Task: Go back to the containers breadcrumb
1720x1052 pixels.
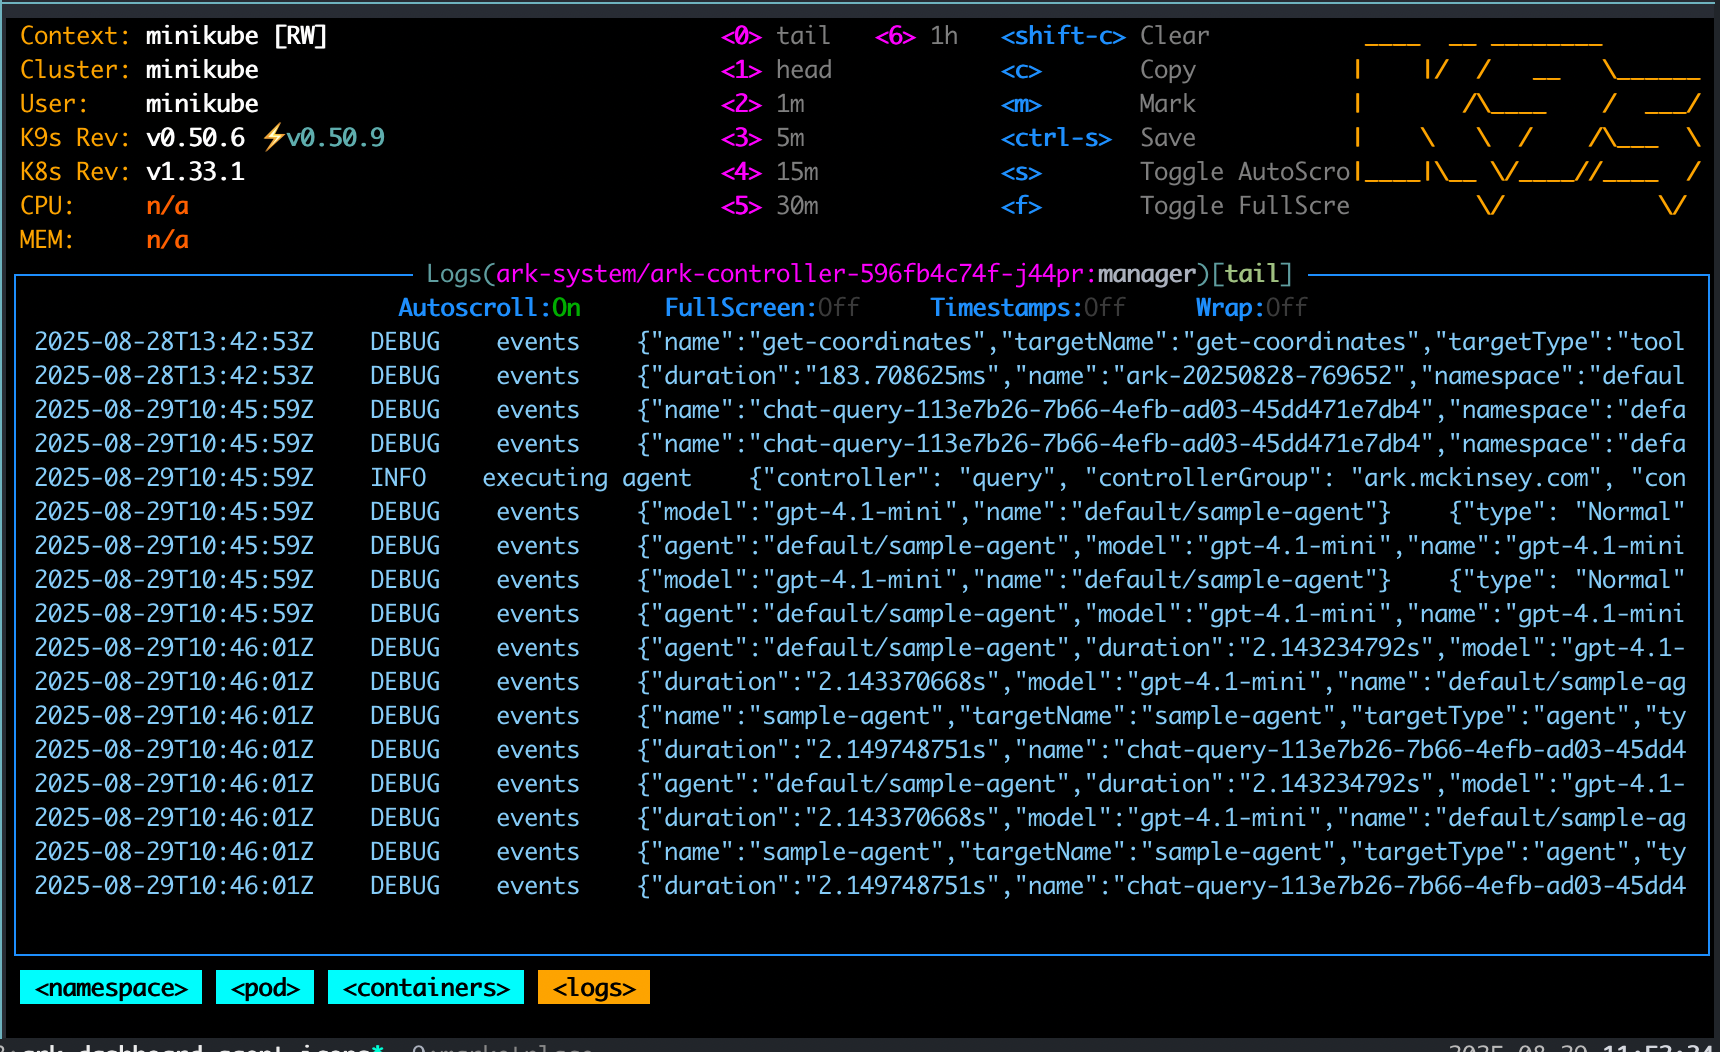Action: (425, 987)
